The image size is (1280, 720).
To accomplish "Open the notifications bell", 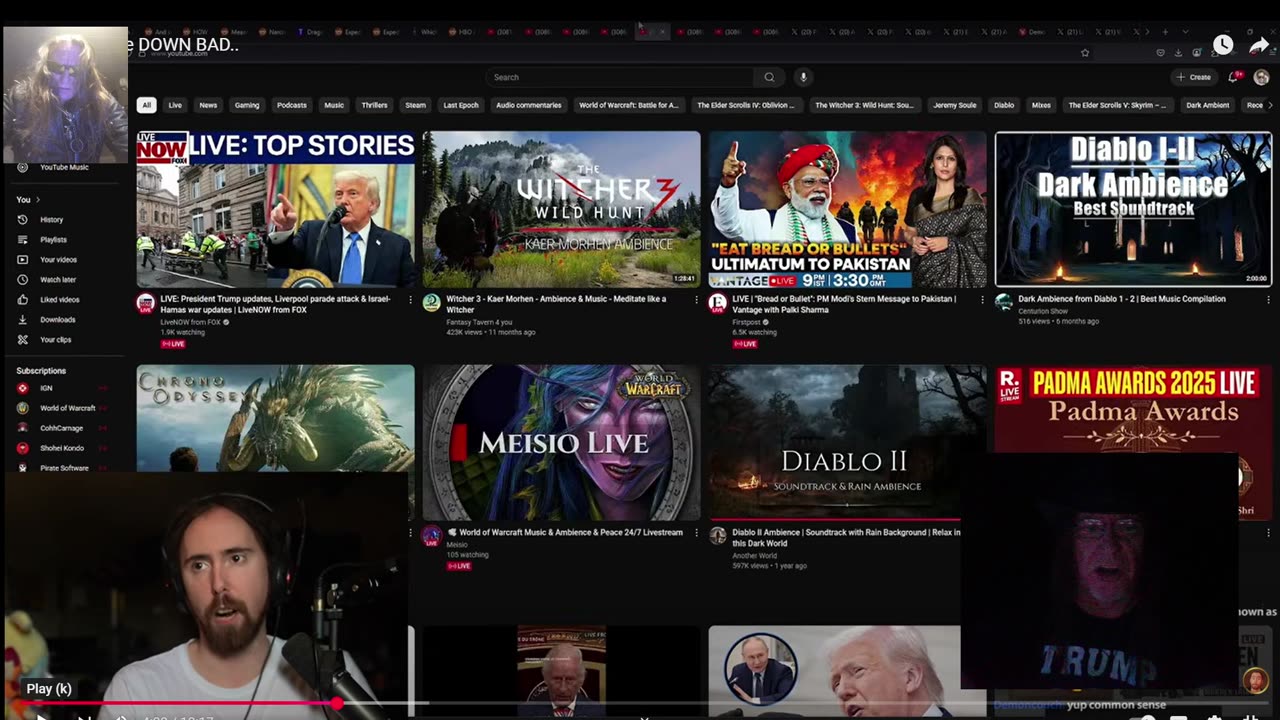I will (1235, 77).
